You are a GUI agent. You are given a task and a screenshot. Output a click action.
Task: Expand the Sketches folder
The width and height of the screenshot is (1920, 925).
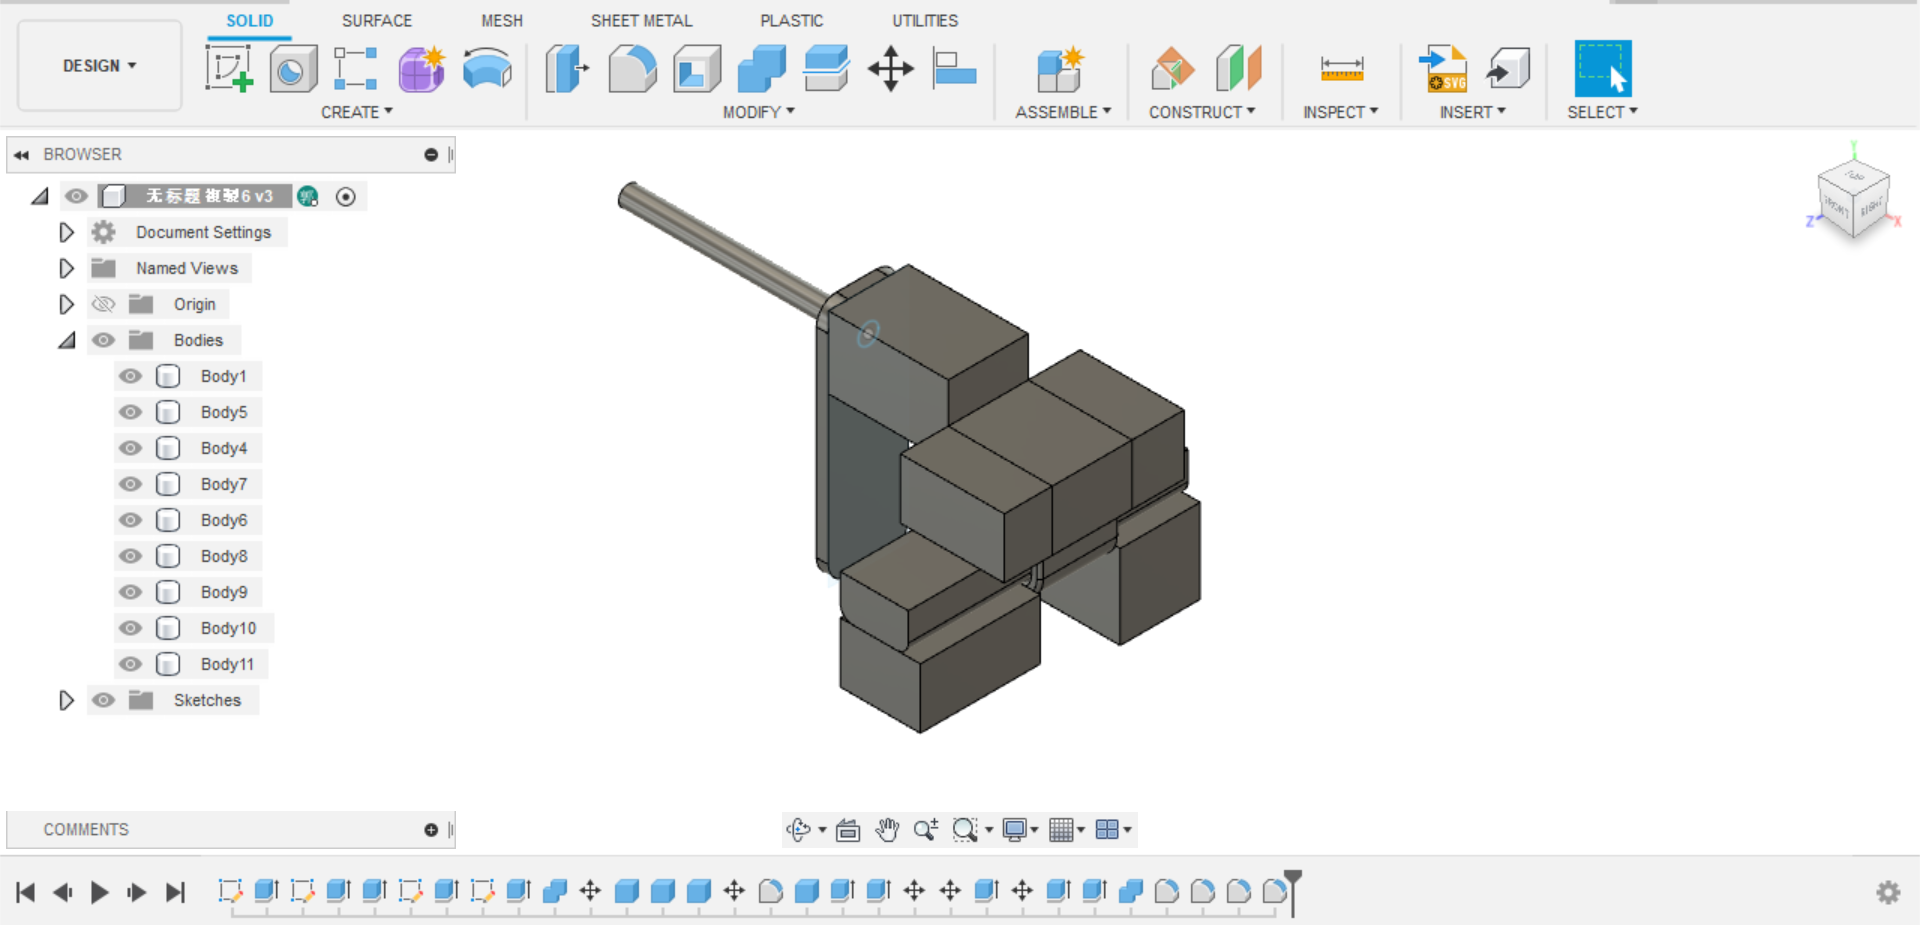tap(66, 700)
